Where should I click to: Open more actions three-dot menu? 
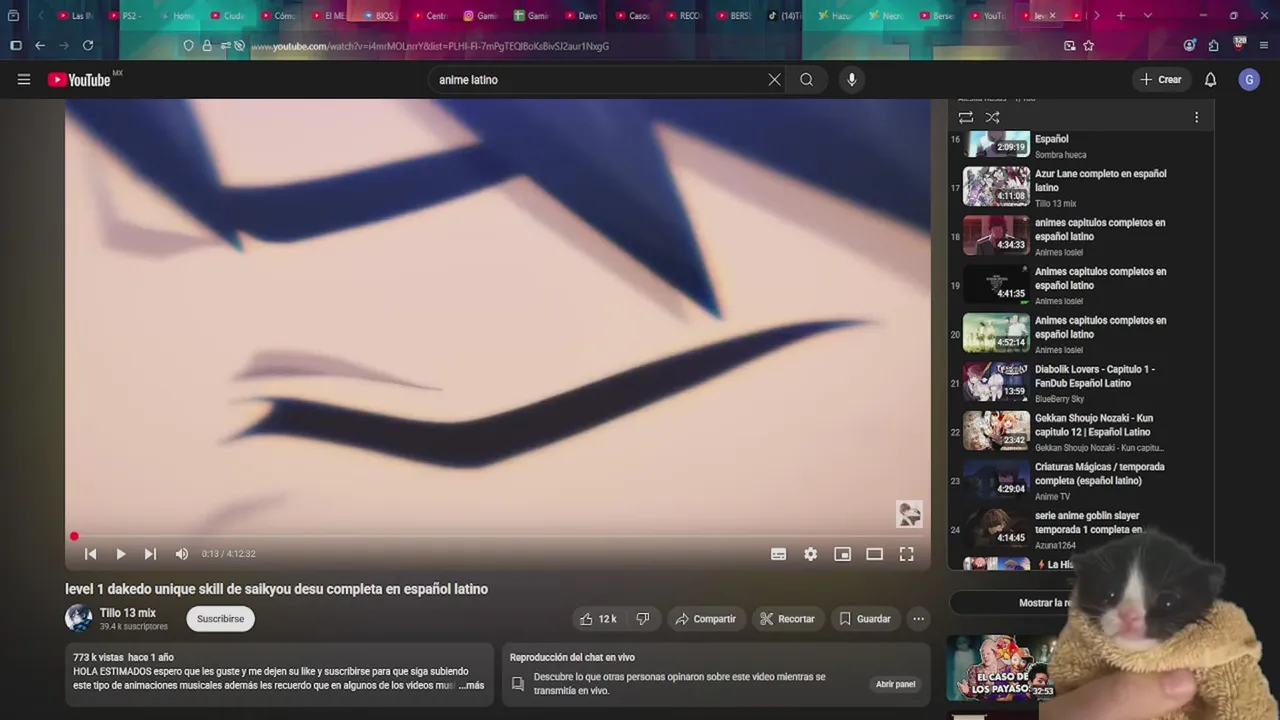[x=918, y=619]
